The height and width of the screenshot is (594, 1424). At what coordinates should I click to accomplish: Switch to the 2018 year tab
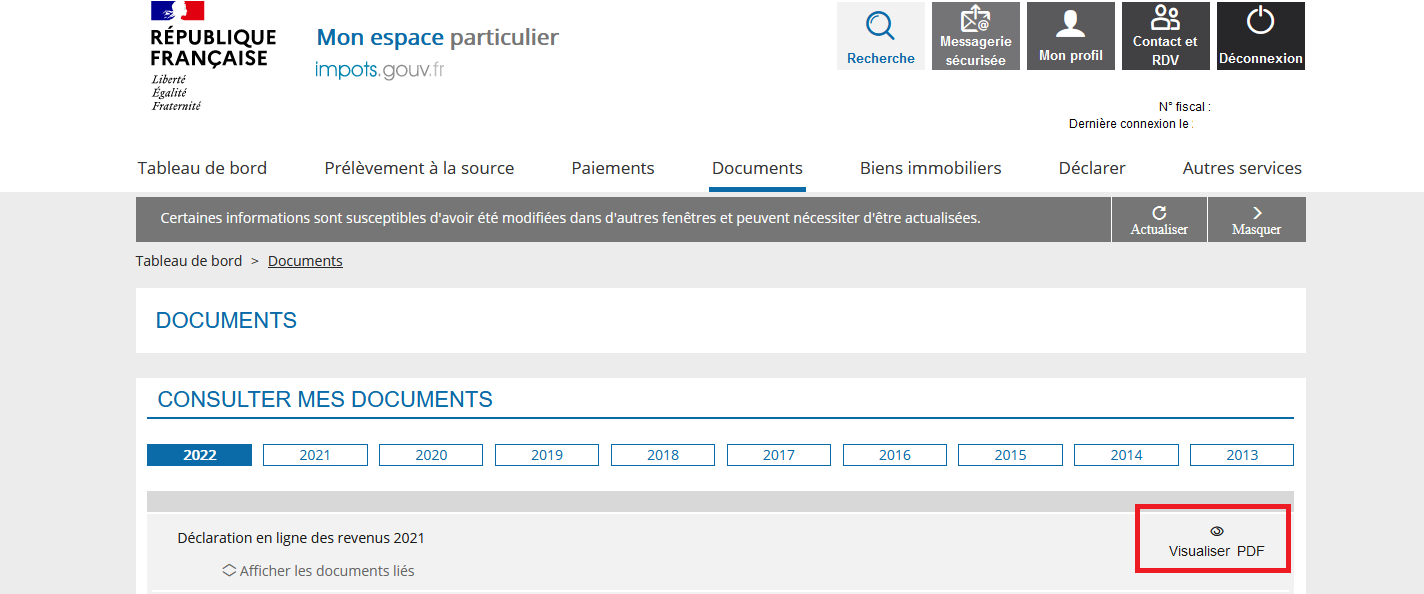point(662,455)
